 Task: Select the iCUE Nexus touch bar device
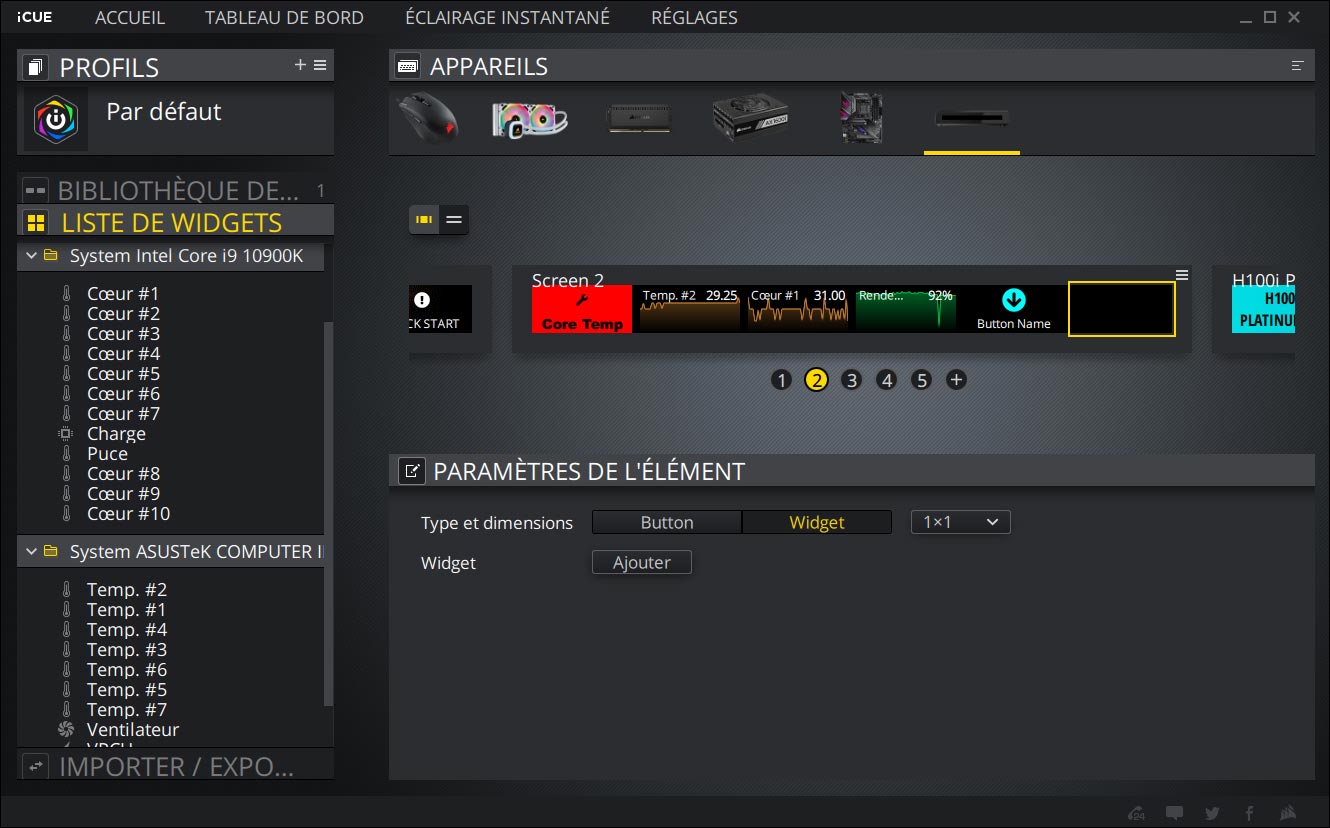tap(971, 118)
